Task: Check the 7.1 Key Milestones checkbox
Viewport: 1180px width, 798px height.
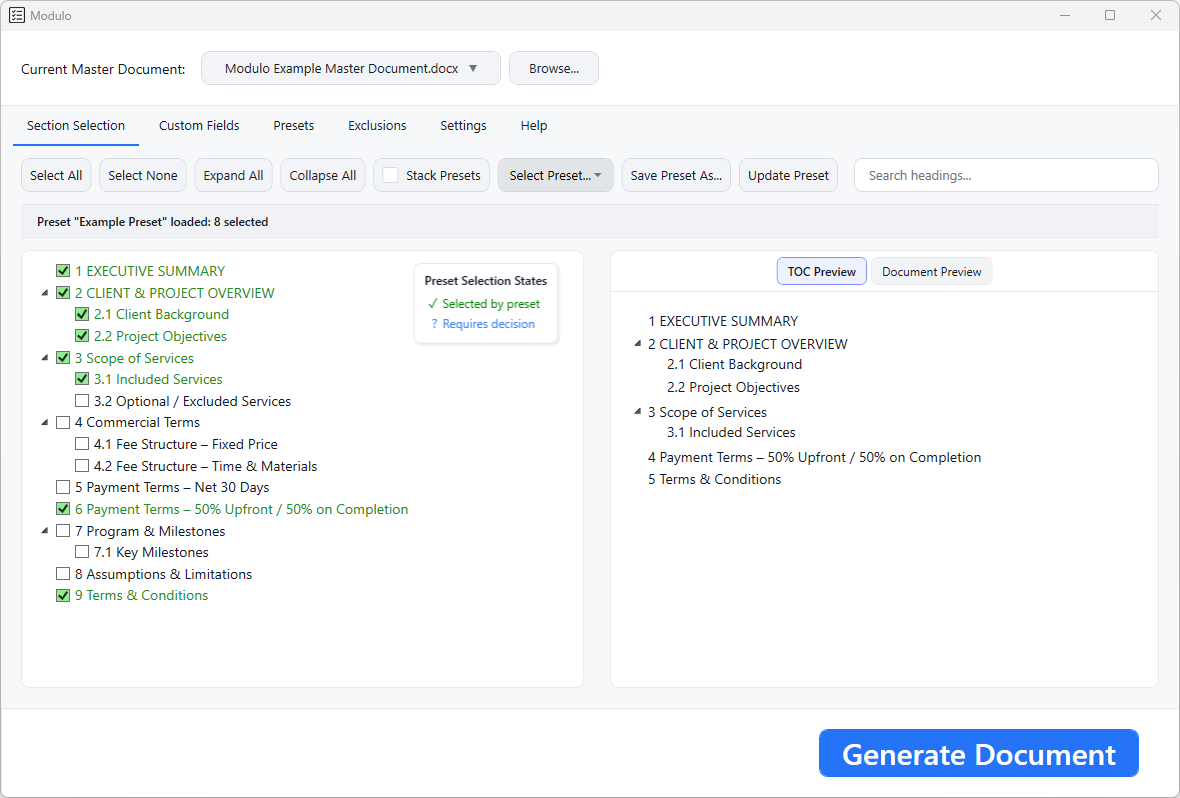Action: pyautogui.click(x=82, y=552)
